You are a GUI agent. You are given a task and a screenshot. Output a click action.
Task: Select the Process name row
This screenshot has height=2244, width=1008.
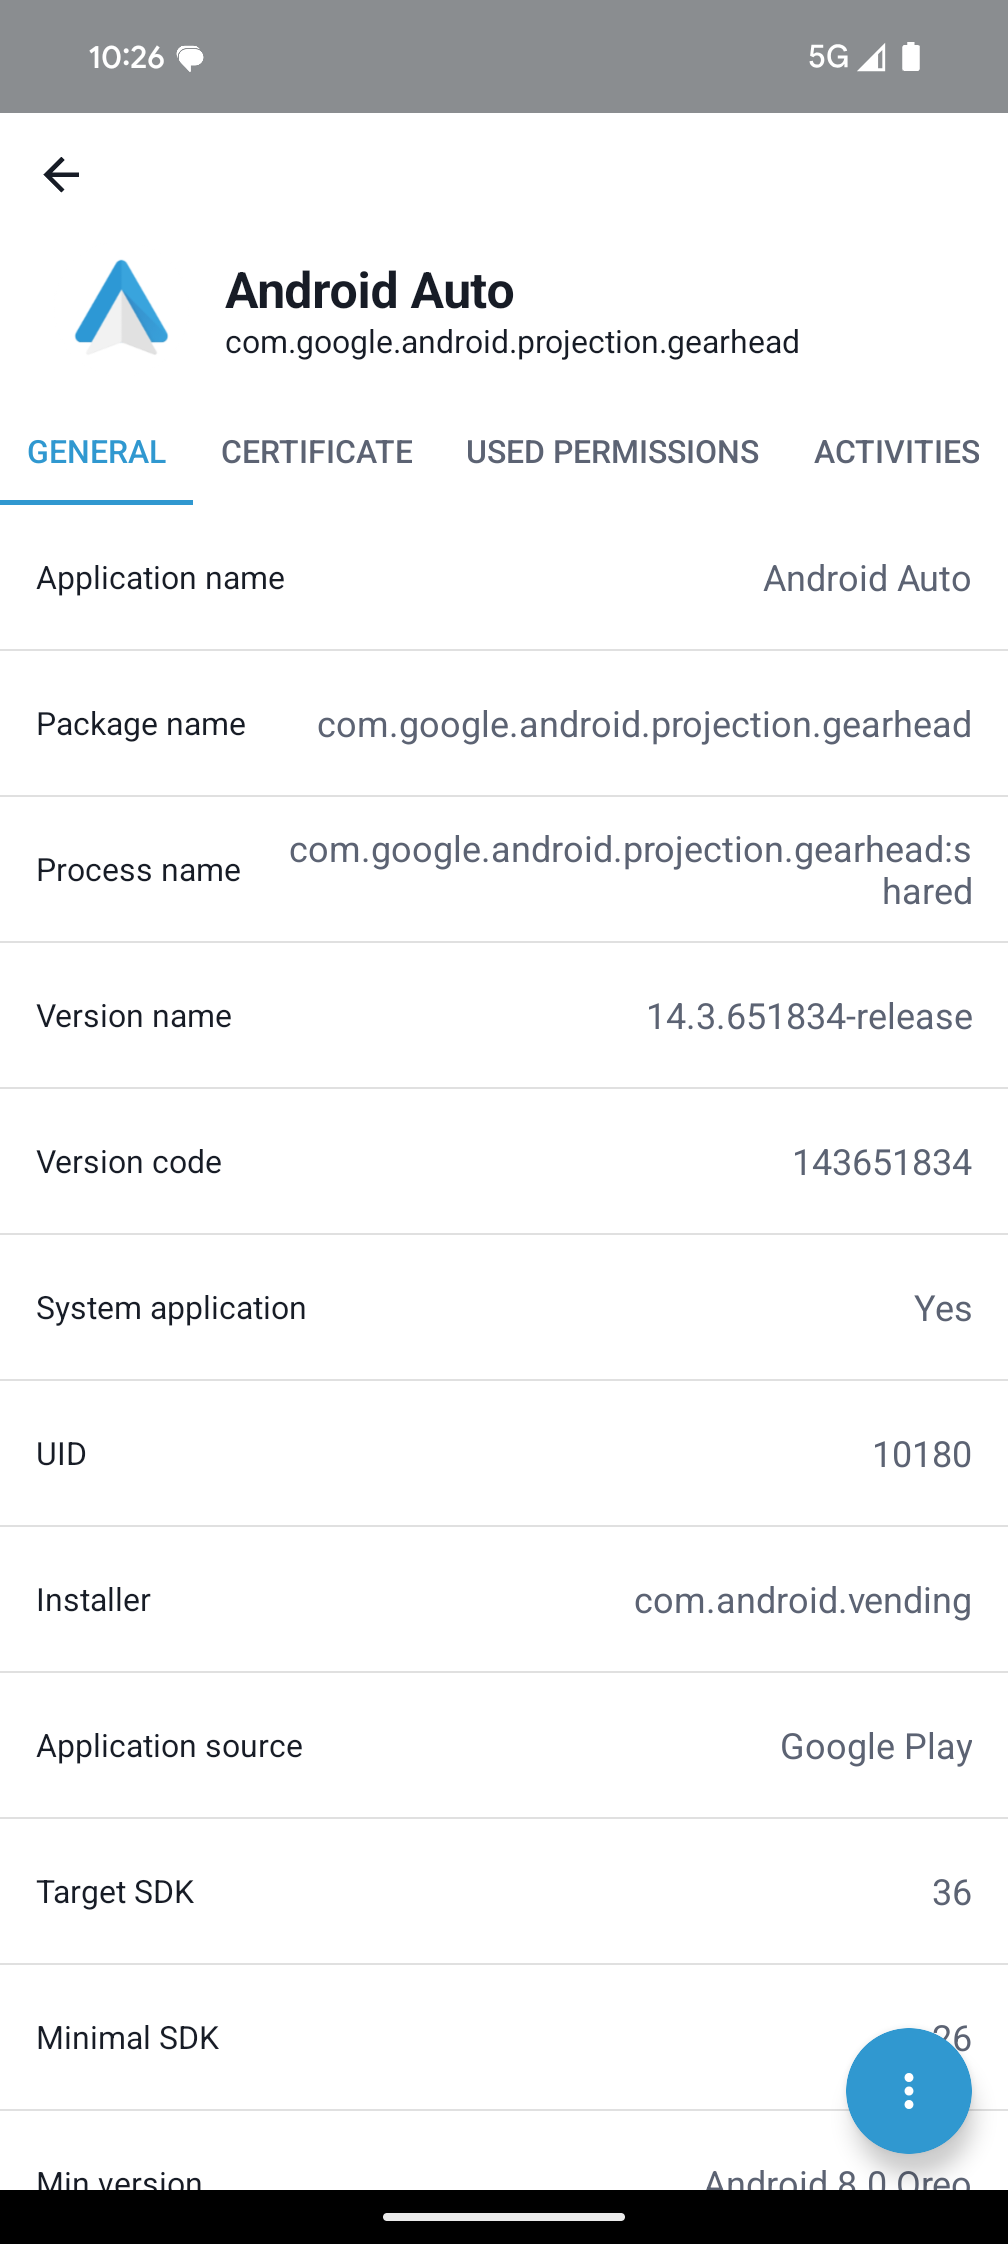pyautogui.click(x=504, y=870)
